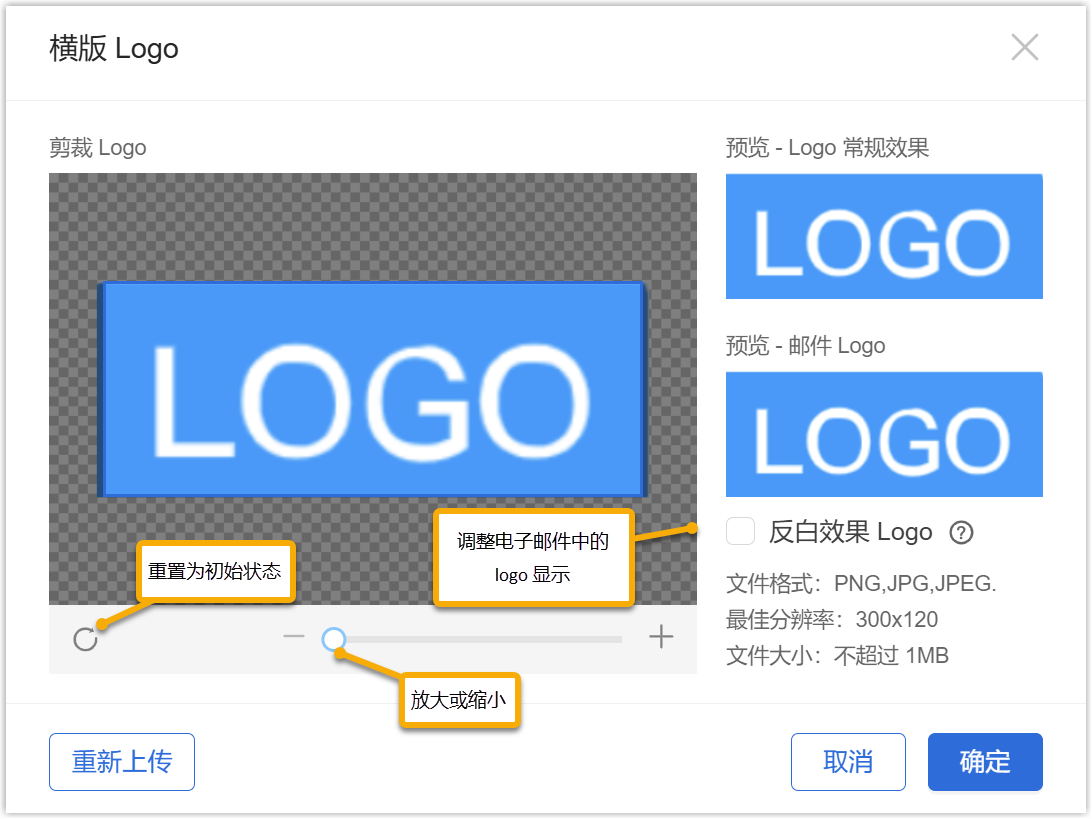Click the 最佳分辨率 300x120 text
This screenshot has height=819, width=1092.
(832, 620)
